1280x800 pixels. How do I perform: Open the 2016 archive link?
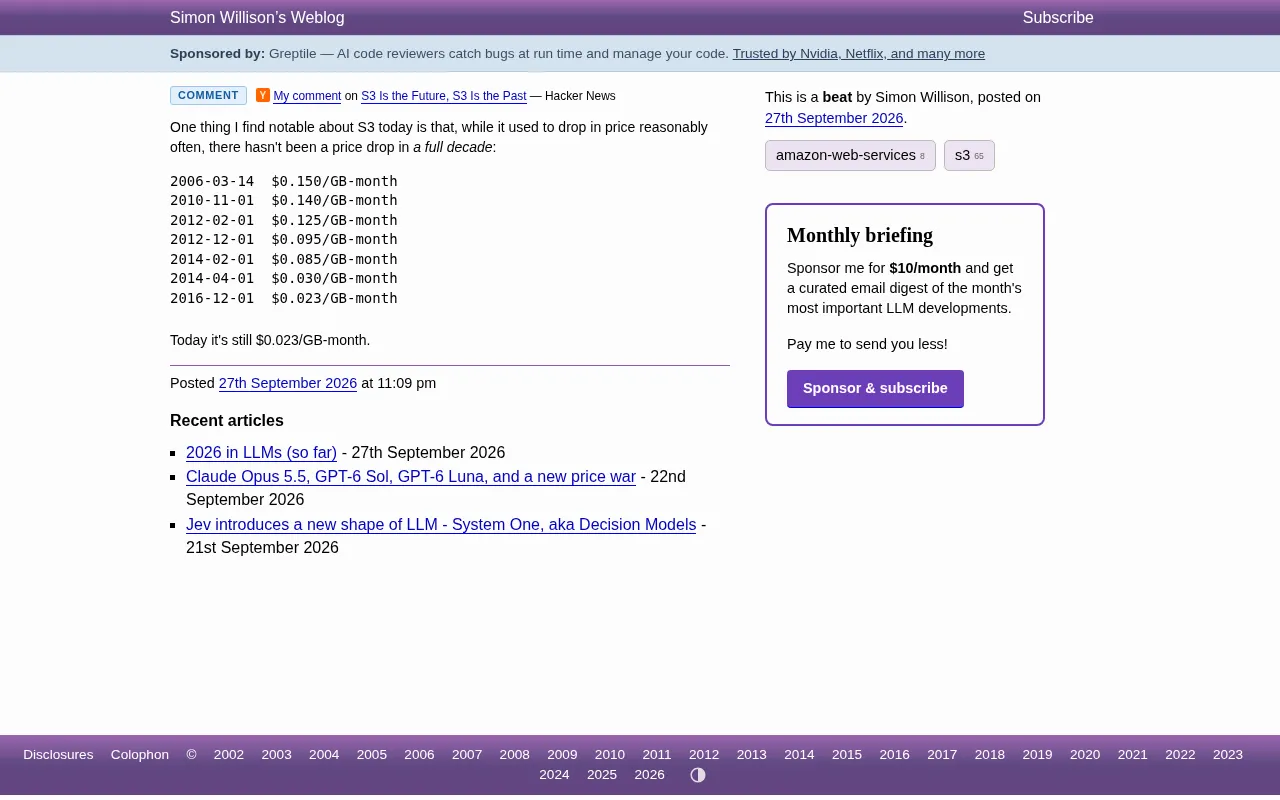(894, 755)
